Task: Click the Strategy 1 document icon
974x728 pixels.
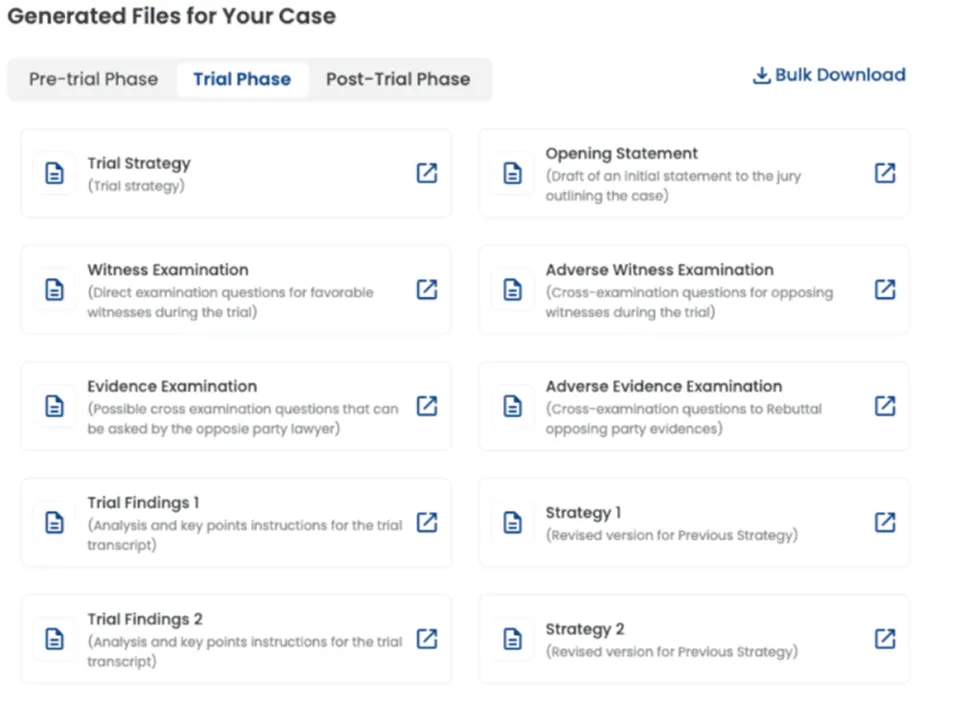Action: coord(512,522)
